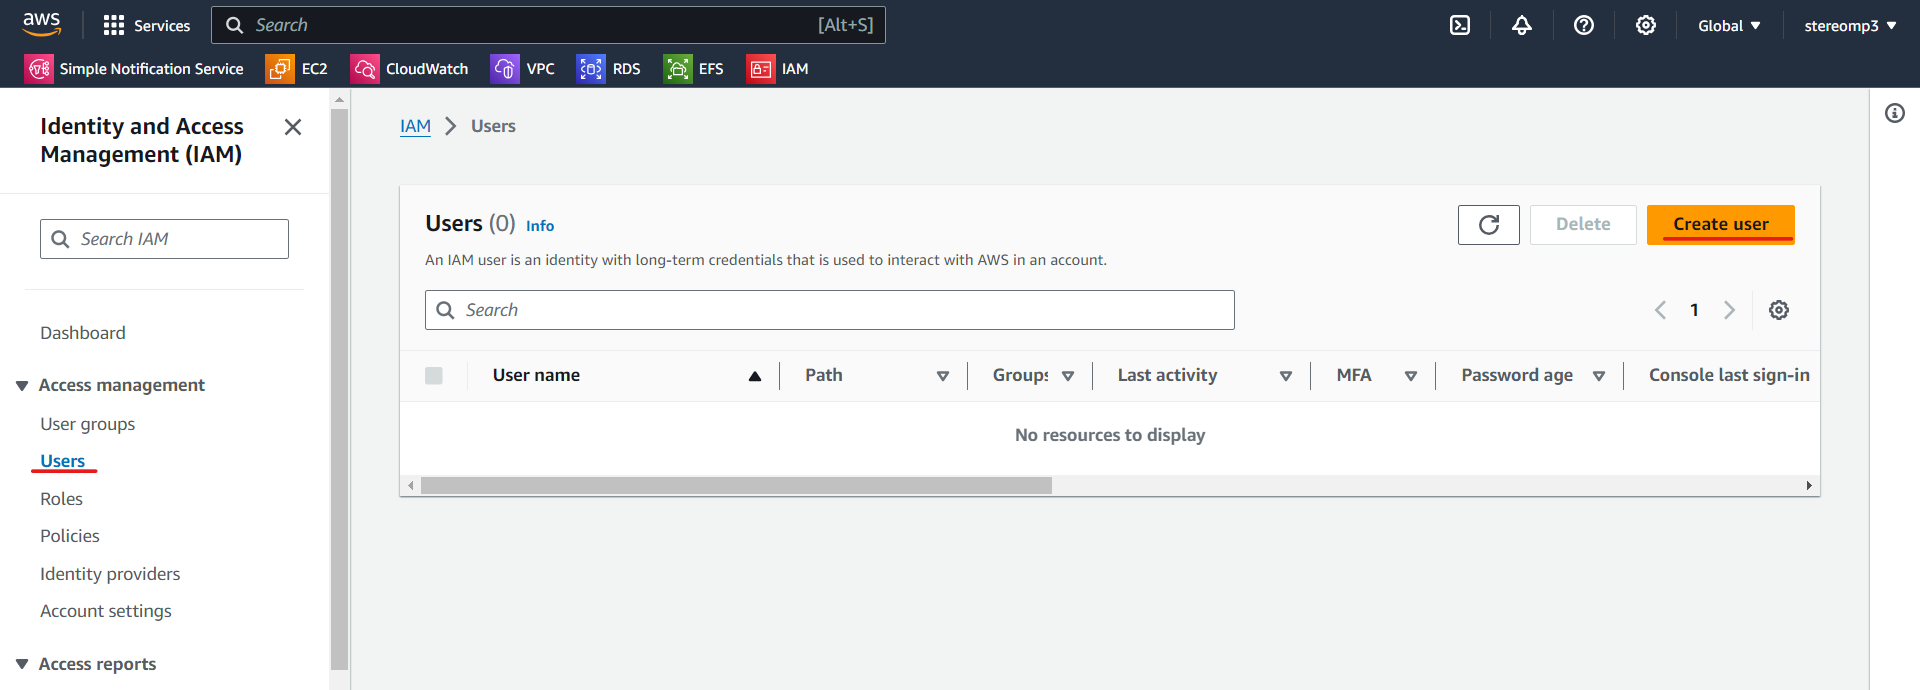Click the IAM breadcrumb link
This screenshot has width=1920, height=690.
pyautogui.click(x=415, y=126)
